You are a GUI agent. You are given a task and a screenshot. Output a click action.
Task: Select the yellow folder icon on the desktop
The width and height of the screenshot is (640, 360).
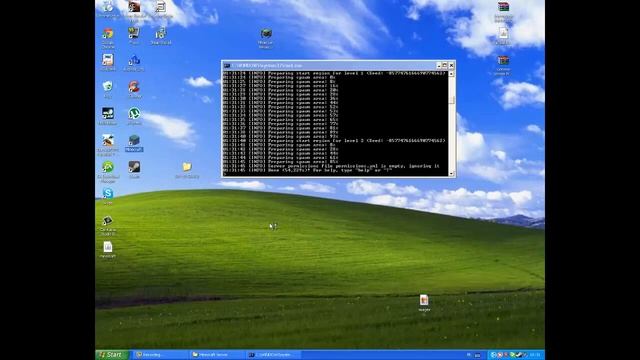pos(187,167)
